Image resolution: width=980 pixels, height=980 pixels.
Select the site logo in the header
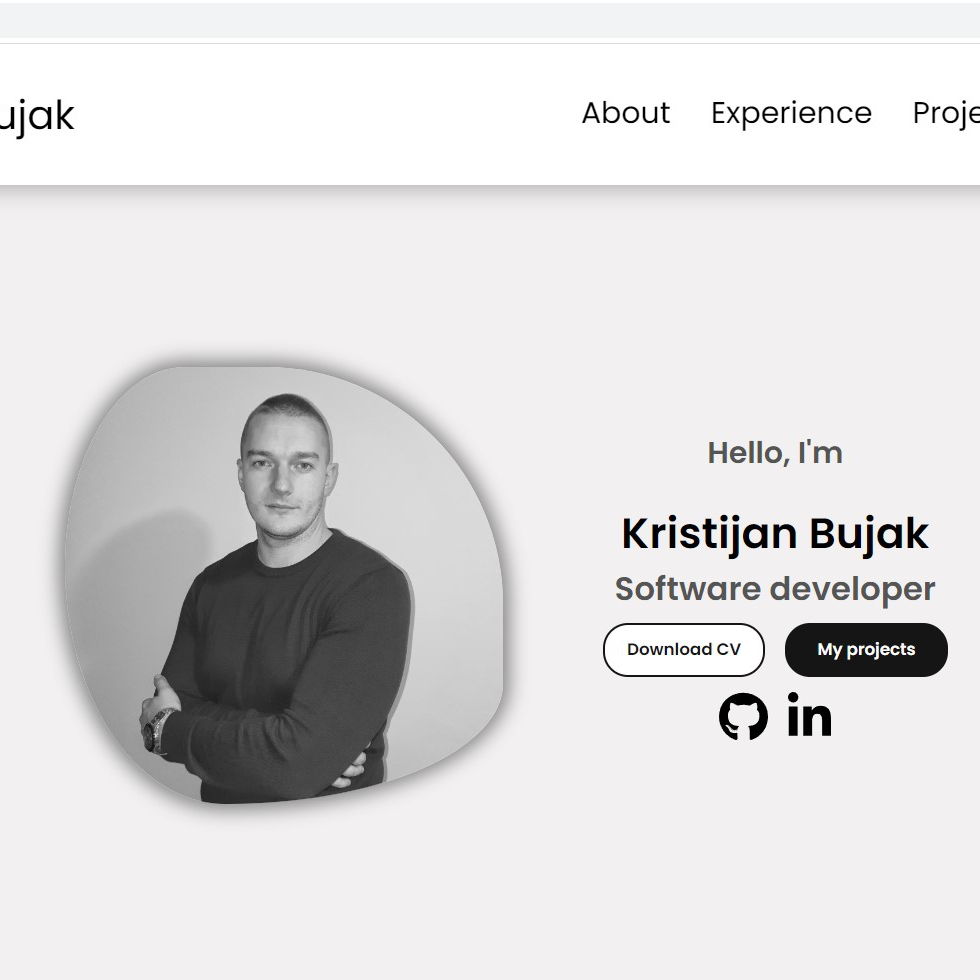click(38, 115)
